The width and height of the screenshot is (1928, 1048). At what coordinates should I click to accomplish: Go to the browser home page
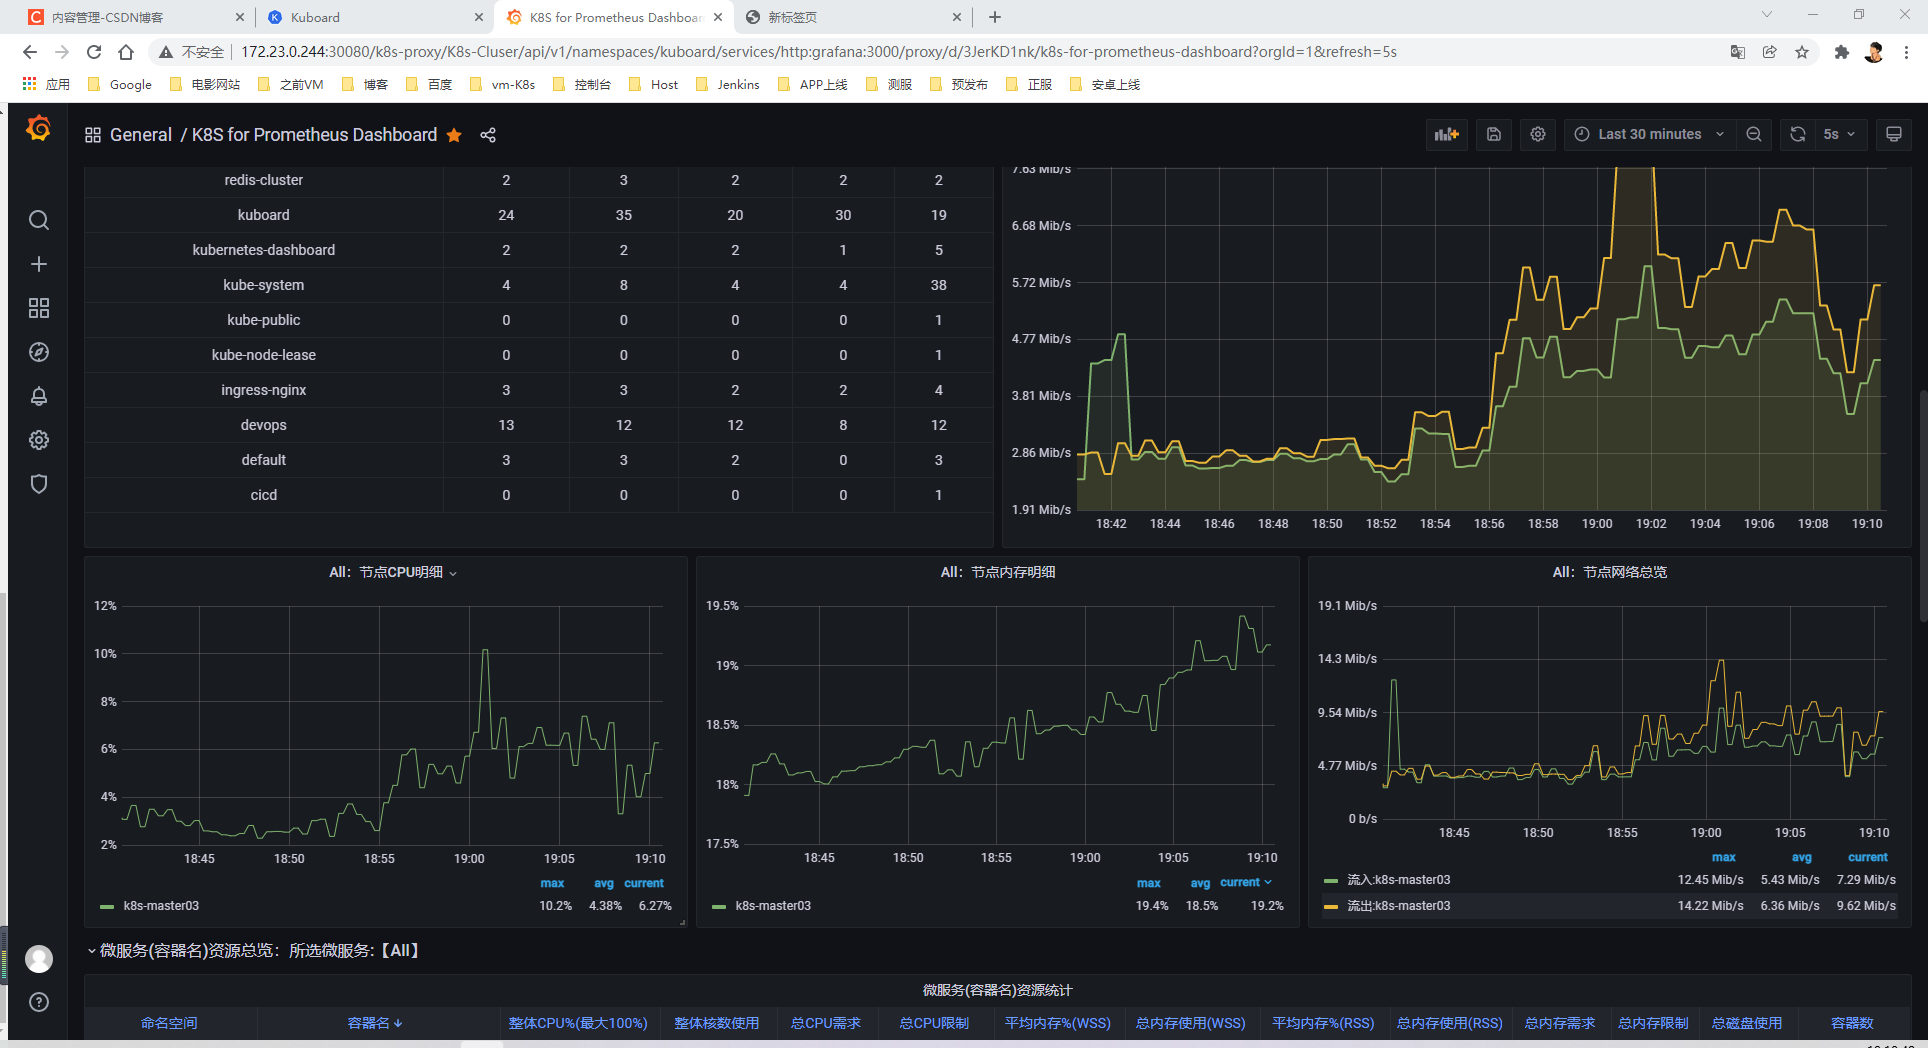(126, 52)
